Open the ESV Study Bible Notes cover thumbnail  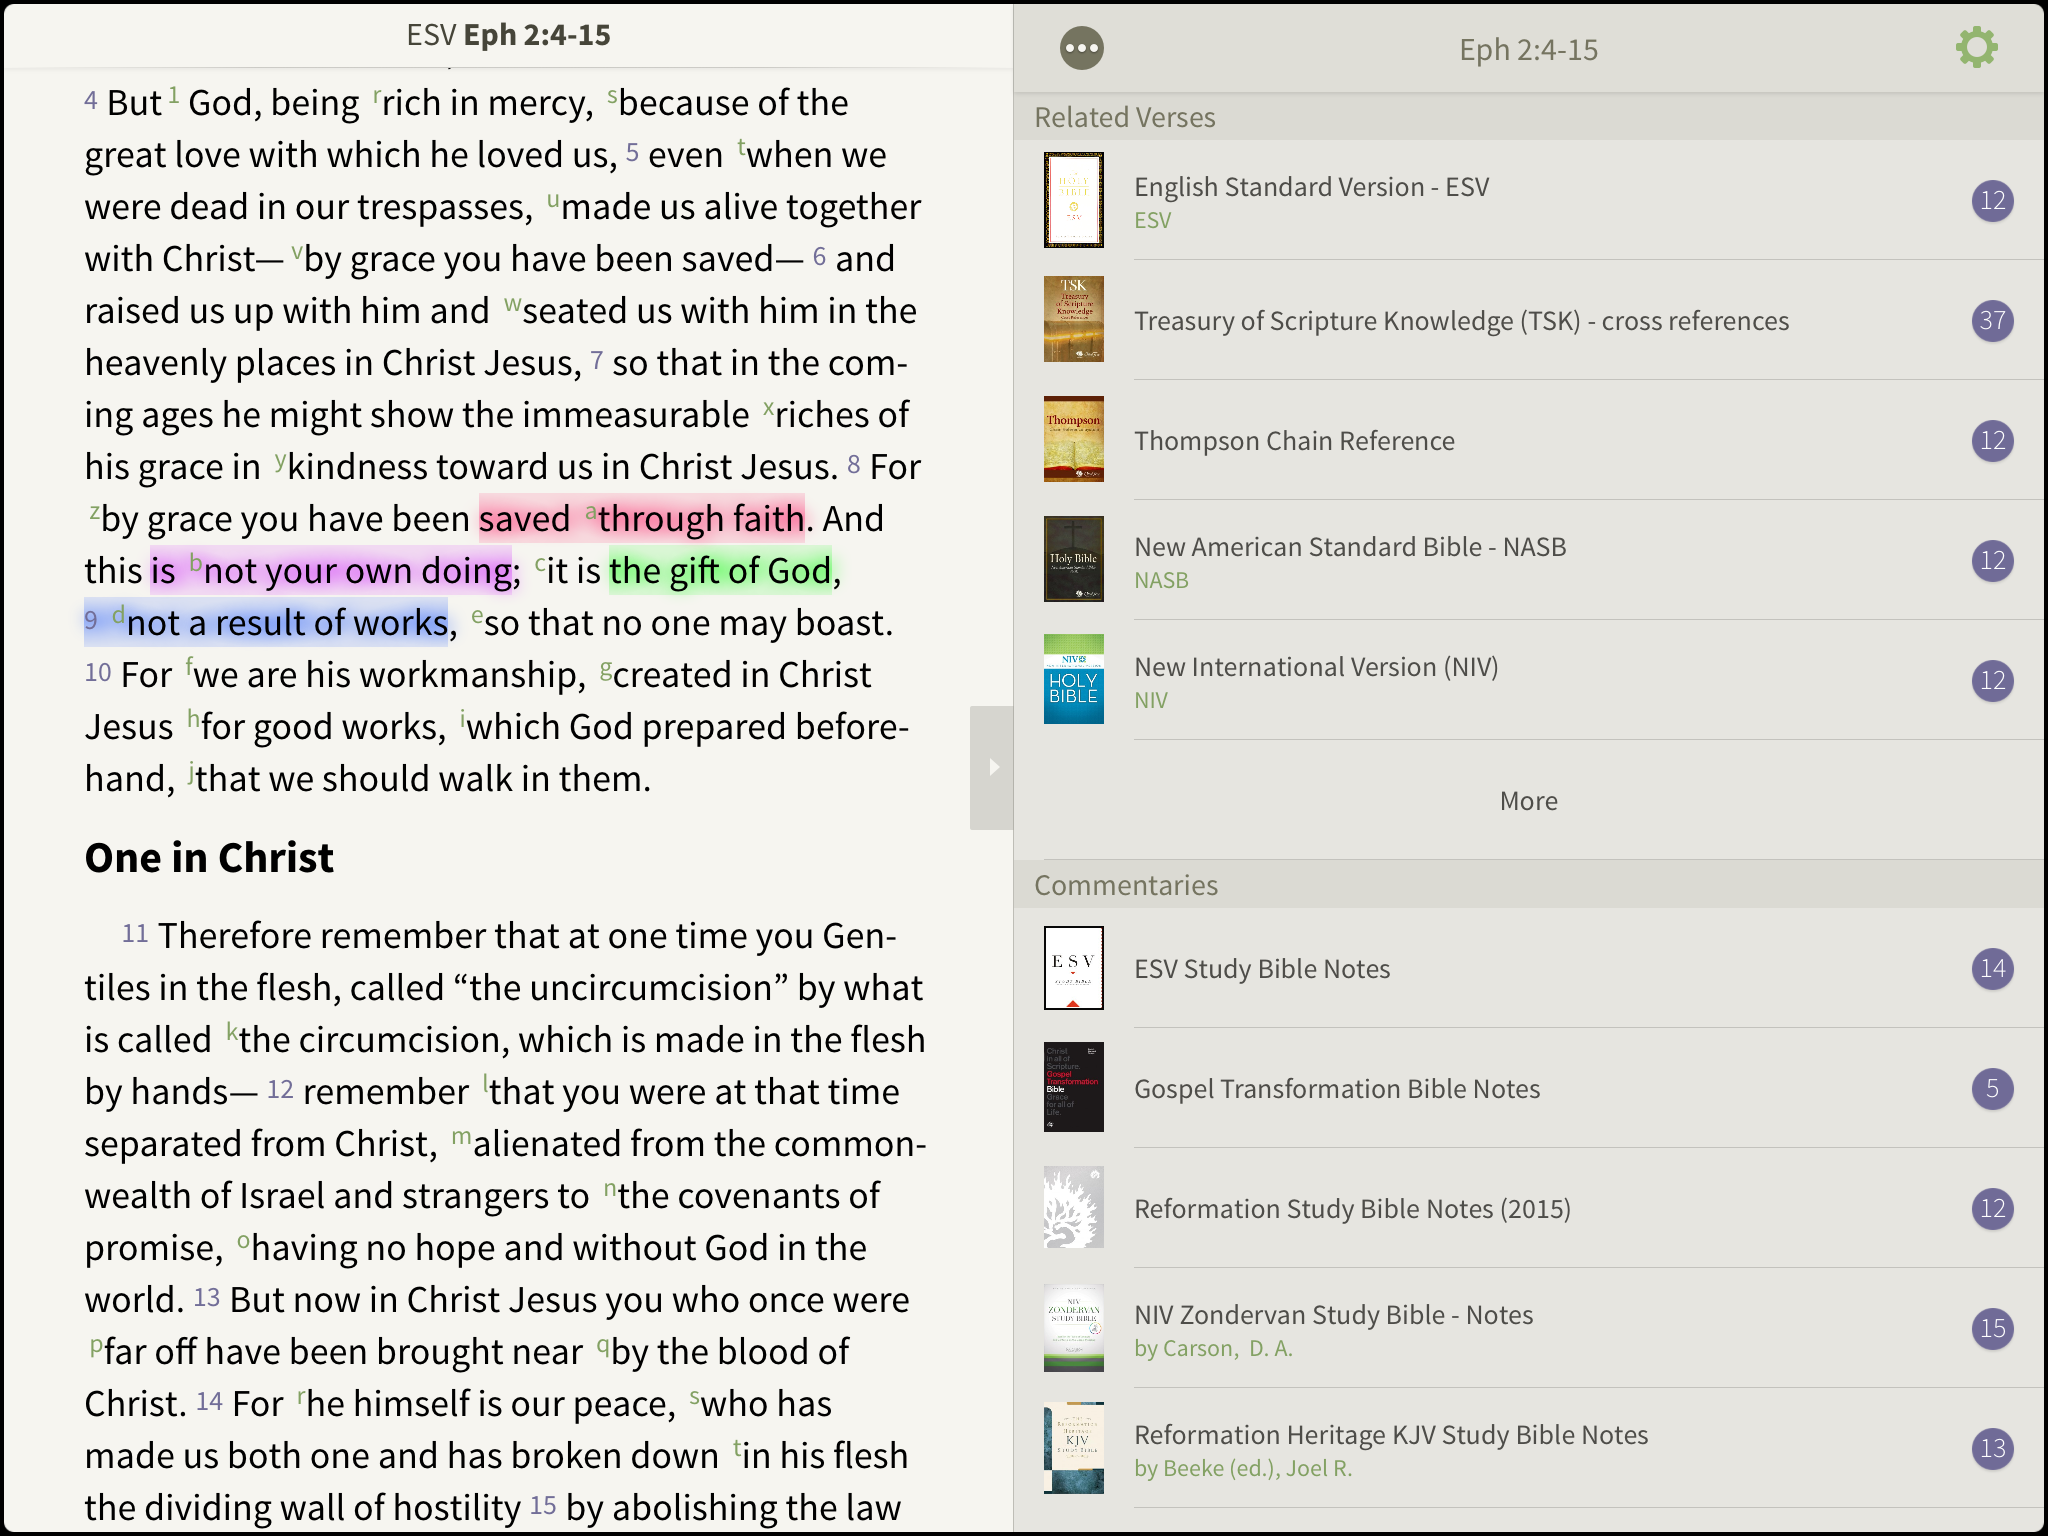1073,968
